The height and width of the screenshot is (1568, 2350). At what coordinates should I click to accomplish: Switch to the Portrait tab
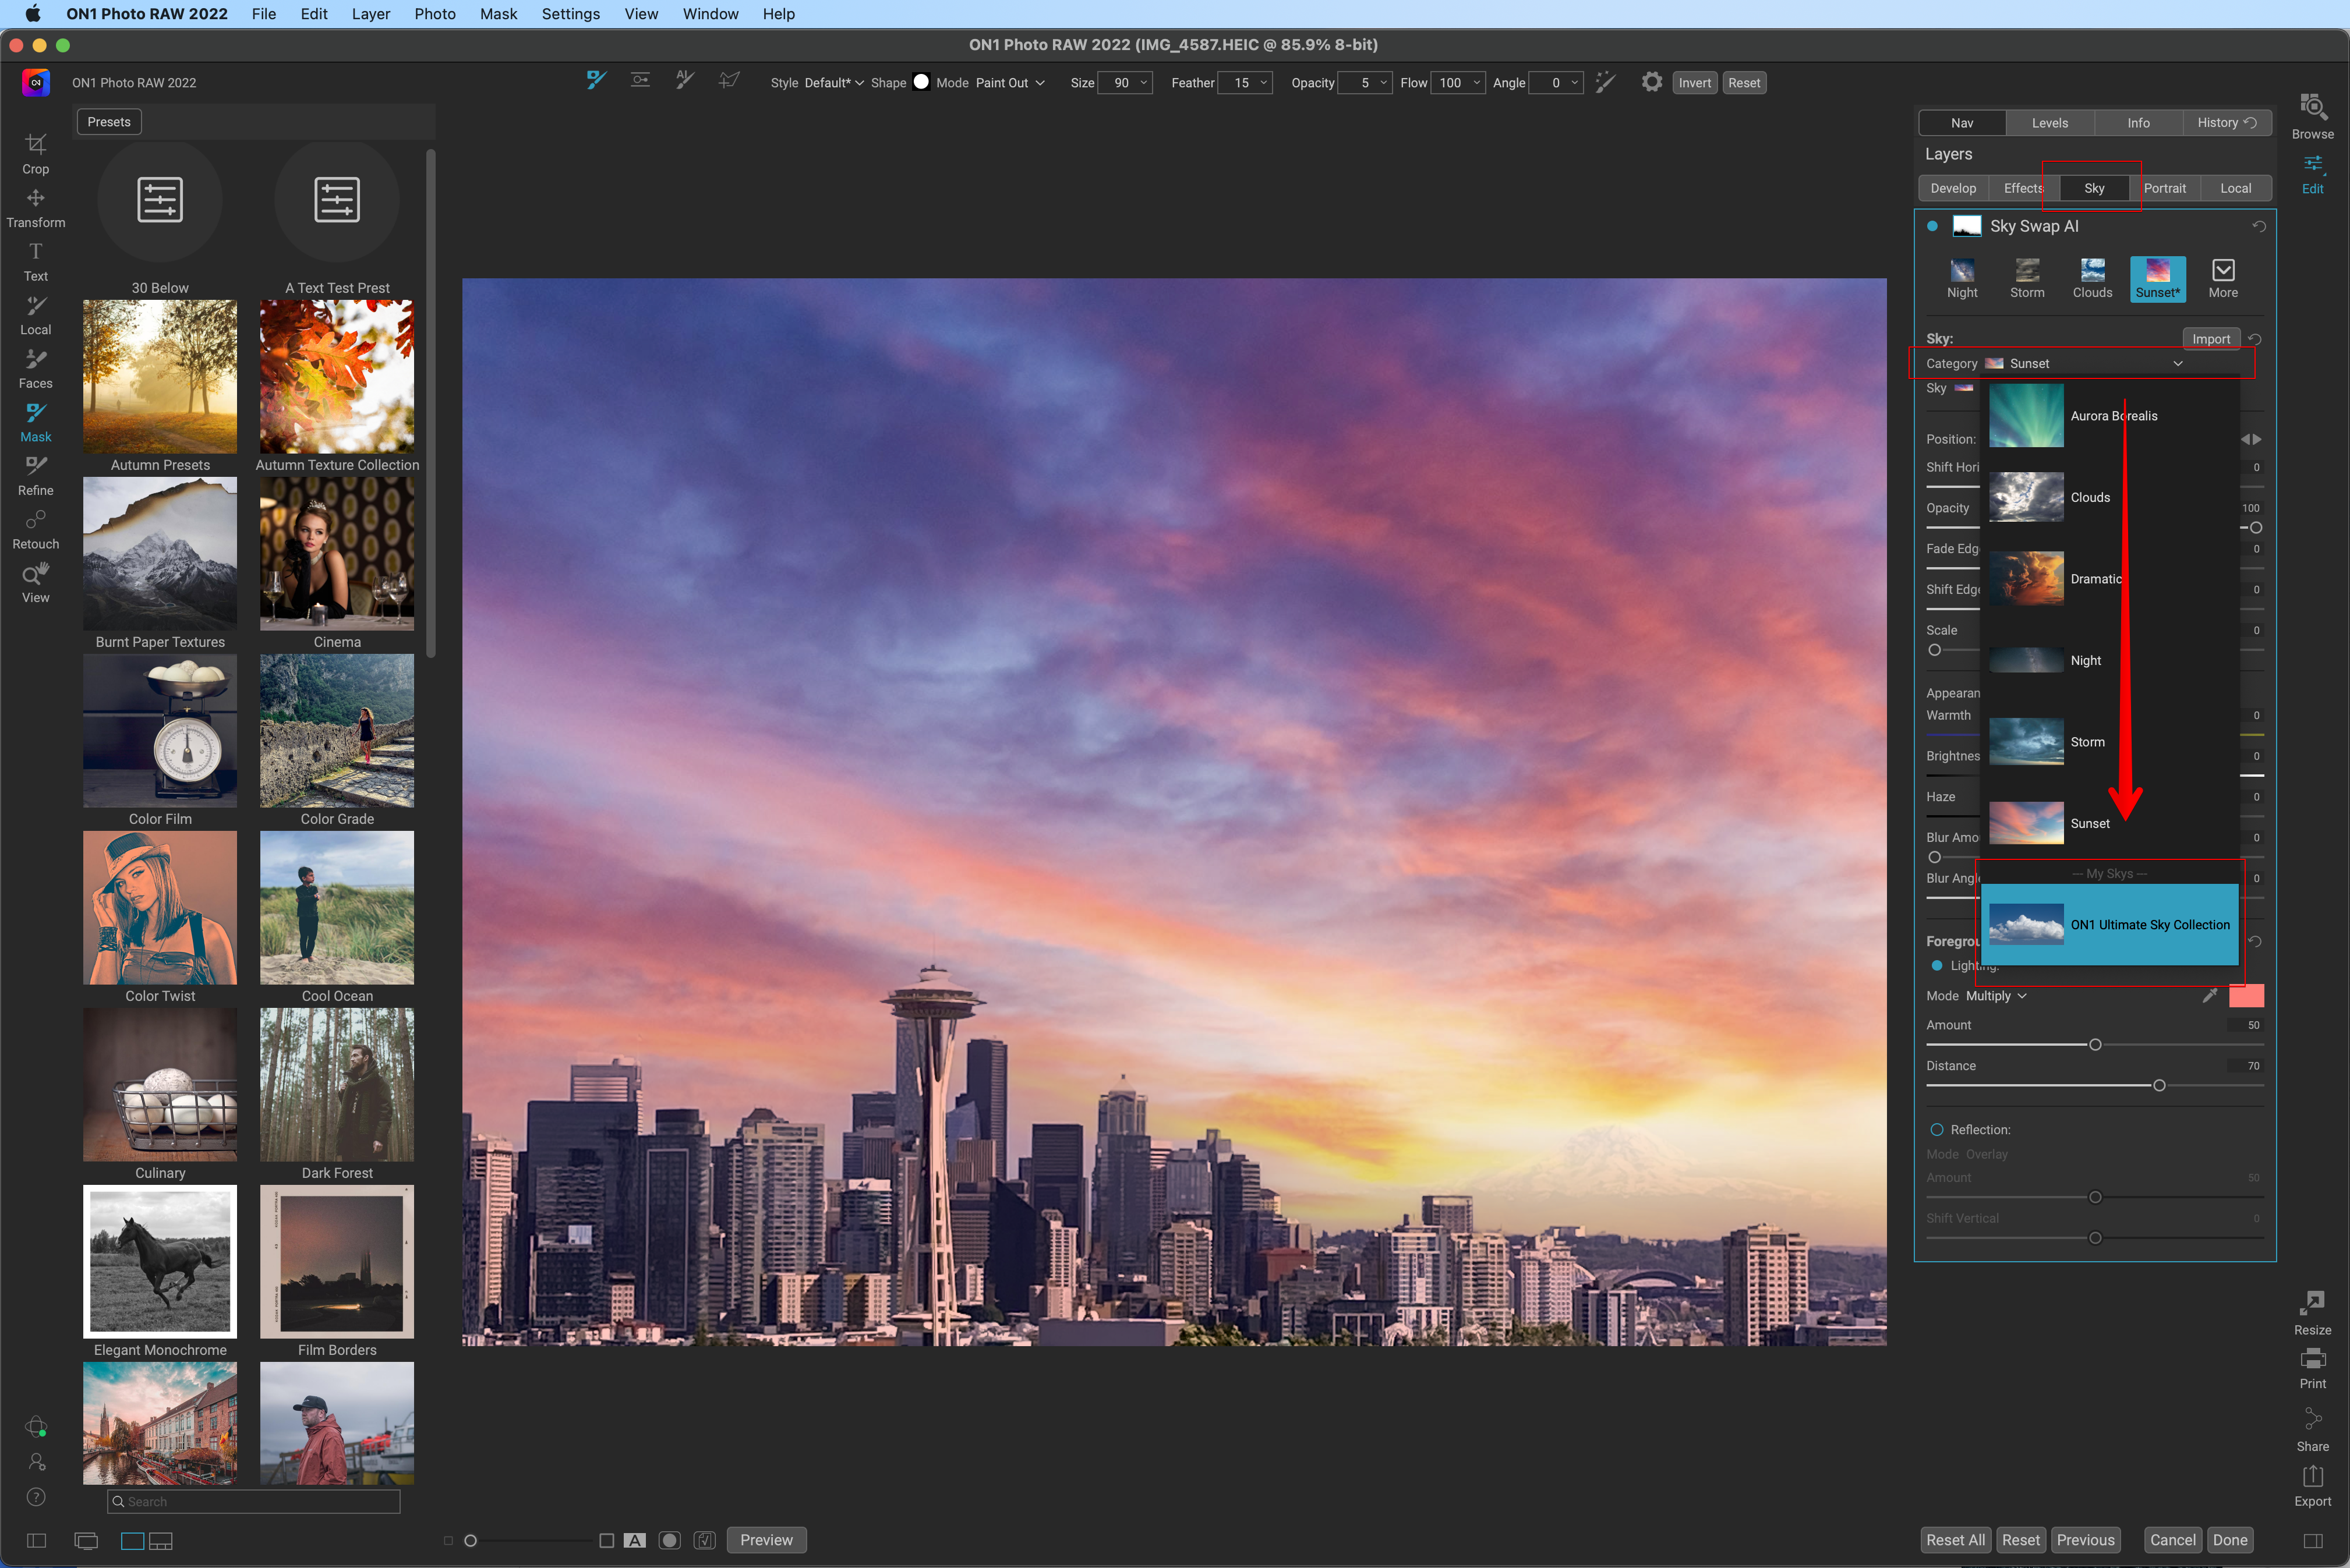(2164, 188)
